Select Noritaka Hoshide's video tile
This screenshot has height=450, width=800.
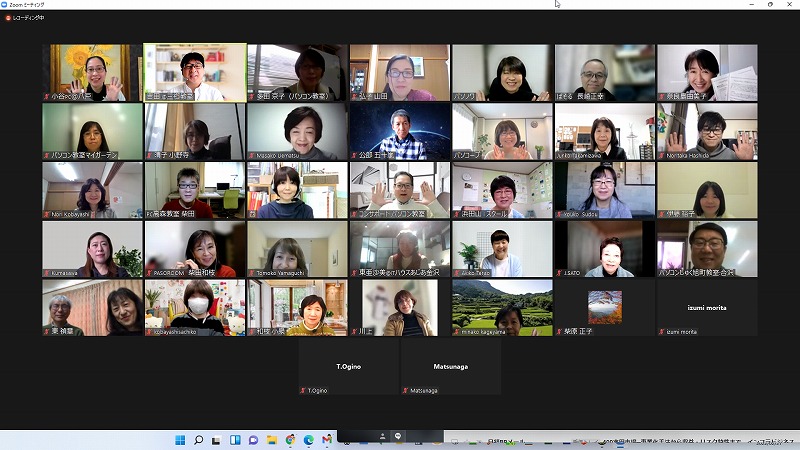(x=706, y=131)
